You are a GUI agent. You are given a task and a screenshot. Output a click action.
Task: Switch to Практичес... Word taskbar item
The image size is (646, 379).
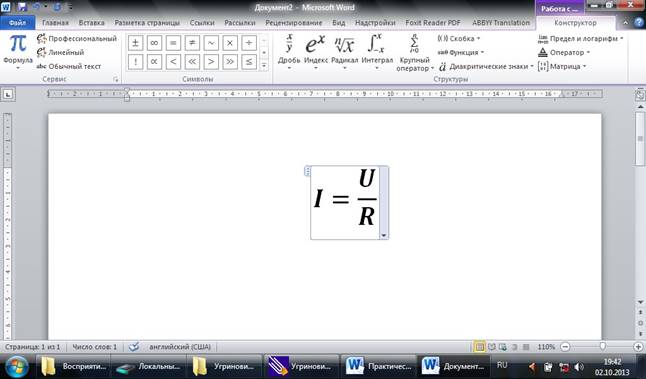378,366
